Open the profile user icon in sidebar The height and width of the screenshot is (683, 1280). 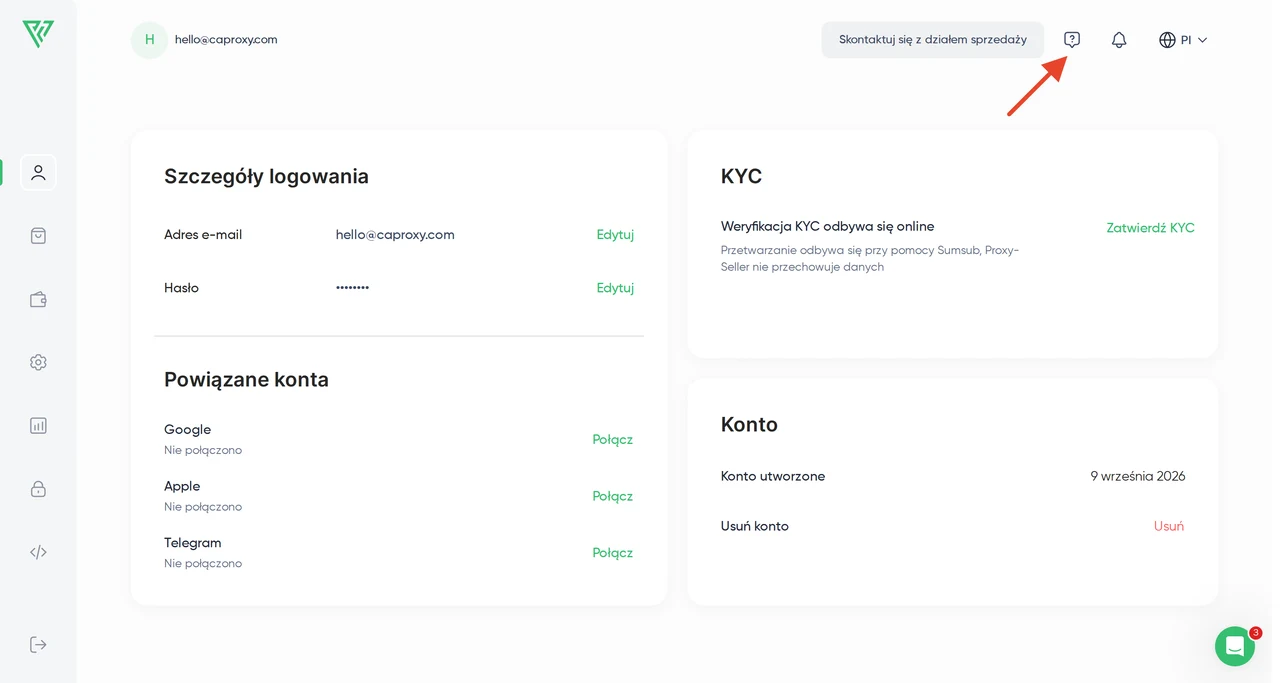(x=38, y=172)
